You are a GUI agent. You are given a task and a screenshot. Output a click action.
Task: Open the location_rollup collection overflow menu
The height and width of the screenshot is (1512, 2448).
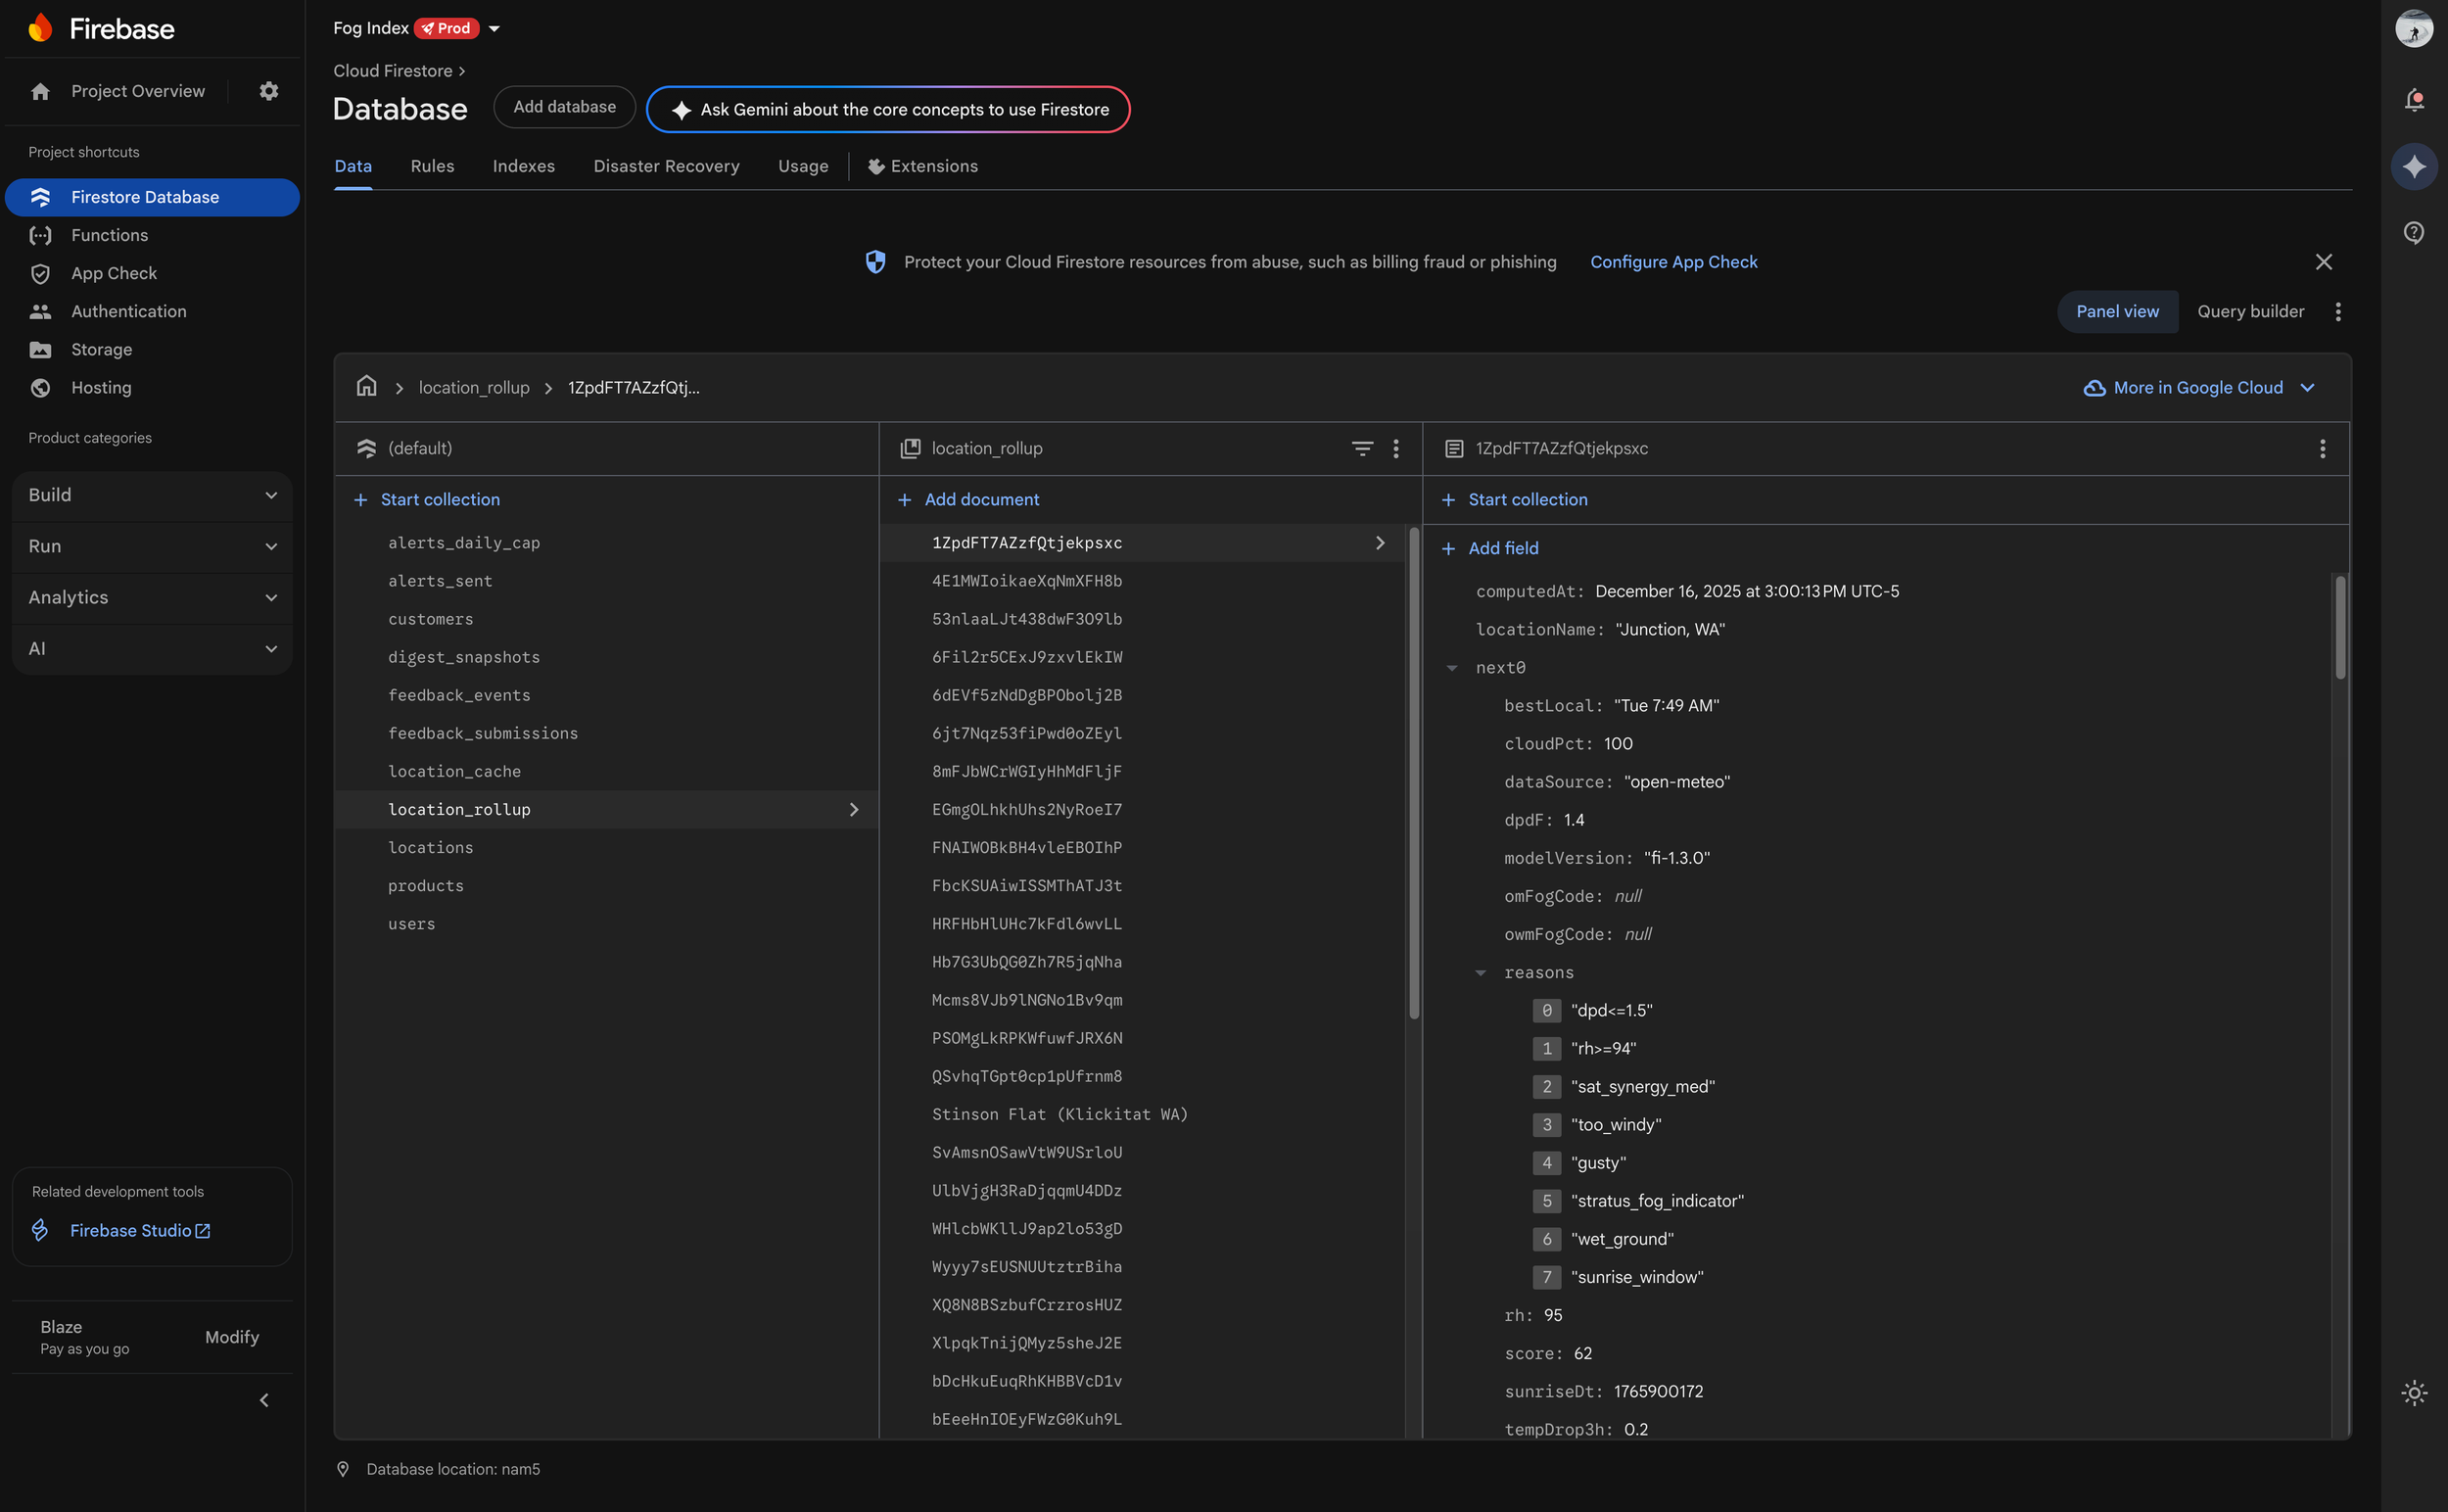[1396, 449]
